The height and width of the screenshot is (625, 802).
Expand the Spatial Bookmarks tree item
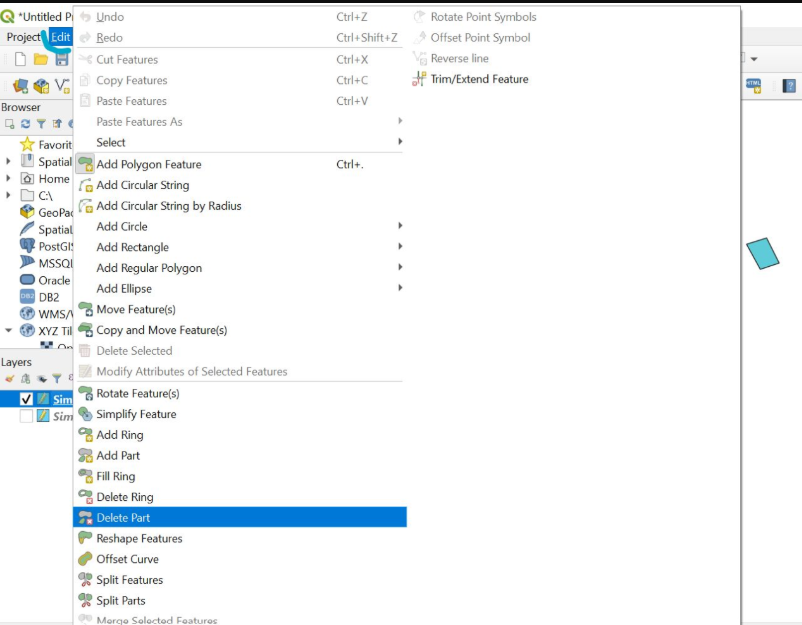pyautogui.click(x=6, y=162)
